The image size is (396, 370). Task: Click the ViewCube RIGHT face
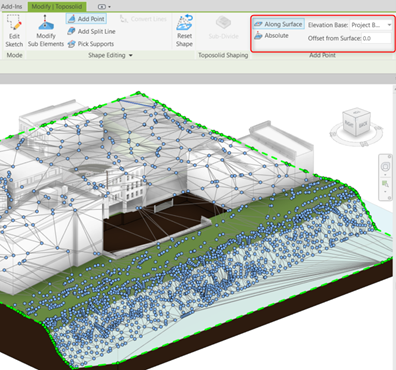pos(349,124)
